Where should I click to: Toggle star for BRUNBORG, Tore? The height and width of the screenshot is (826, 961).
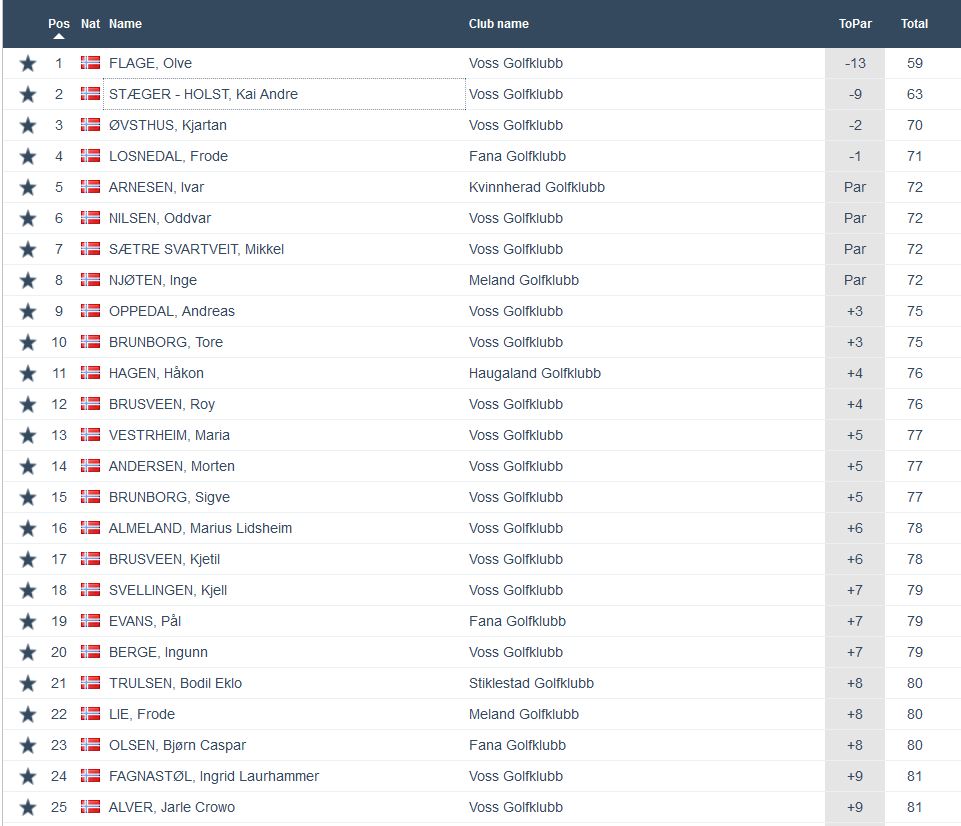pos(28,343)
